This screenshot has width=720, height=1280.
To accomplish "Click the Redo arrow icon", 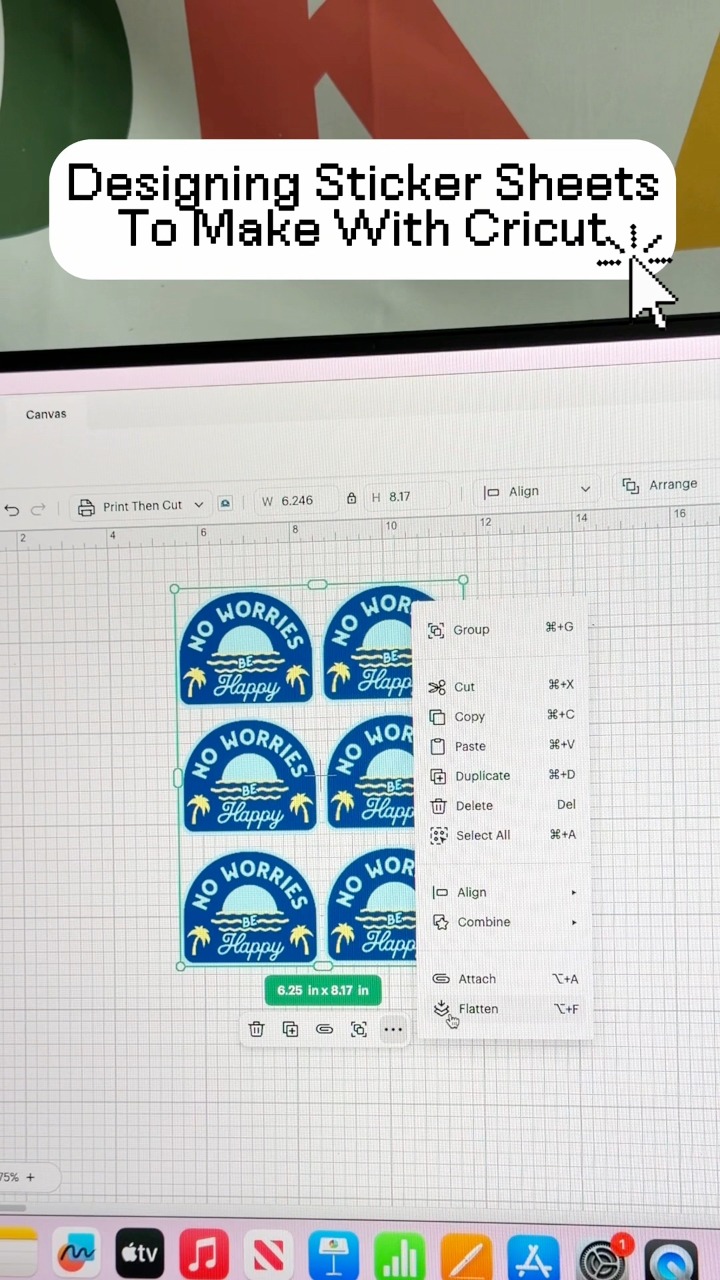I will click(38, 509).
